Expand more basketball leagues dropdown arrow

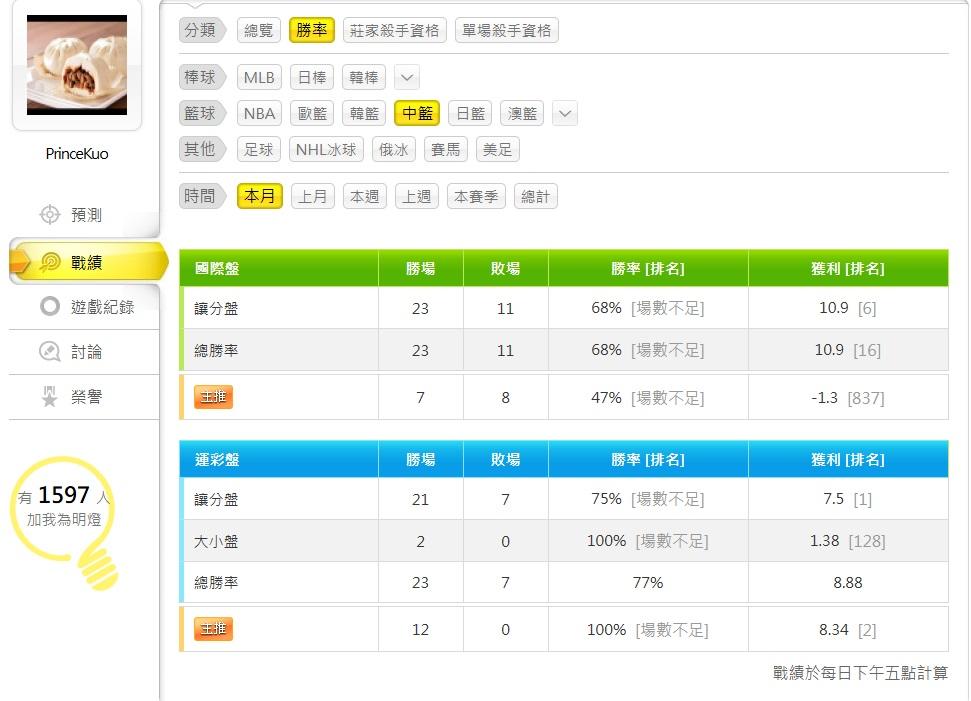click(565, 113)
